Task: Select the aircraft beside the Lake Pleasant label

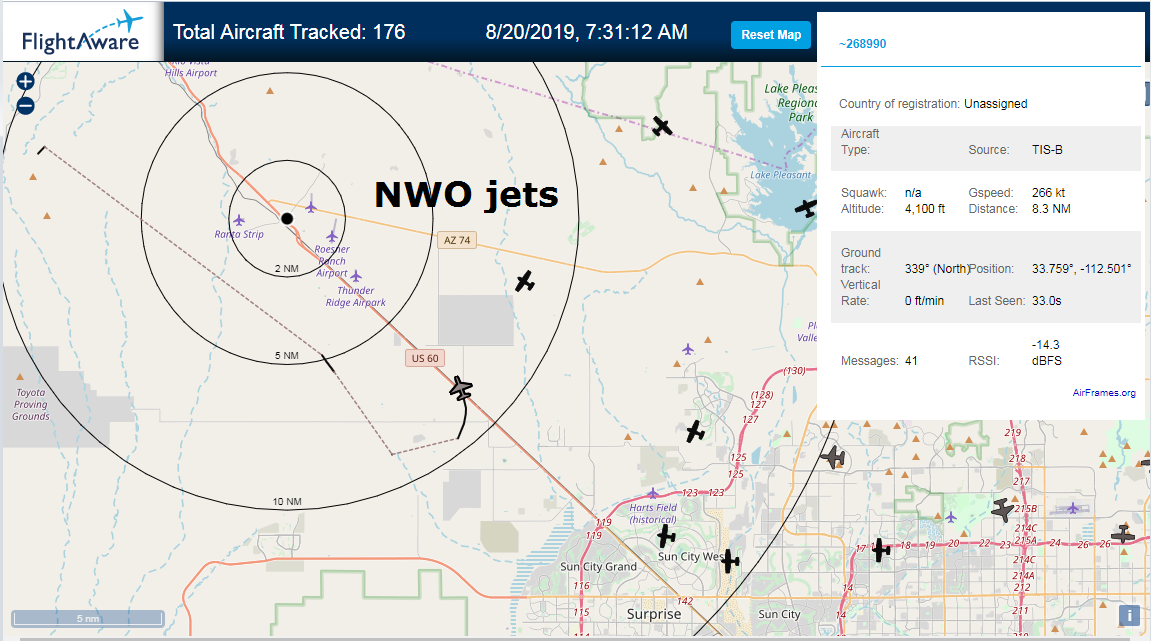Action: click(x=806, y=208)
